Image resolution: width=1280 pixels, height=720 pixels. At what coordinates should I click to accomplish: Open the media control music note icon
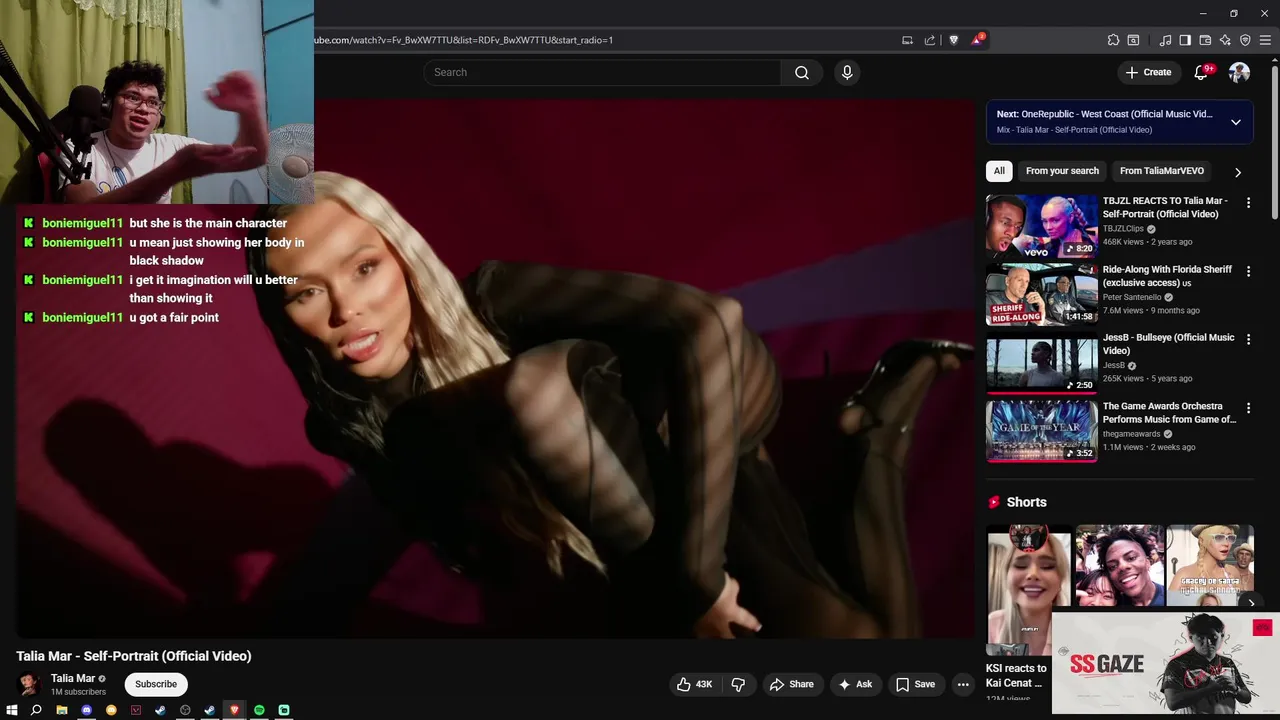click(1165, 40)
